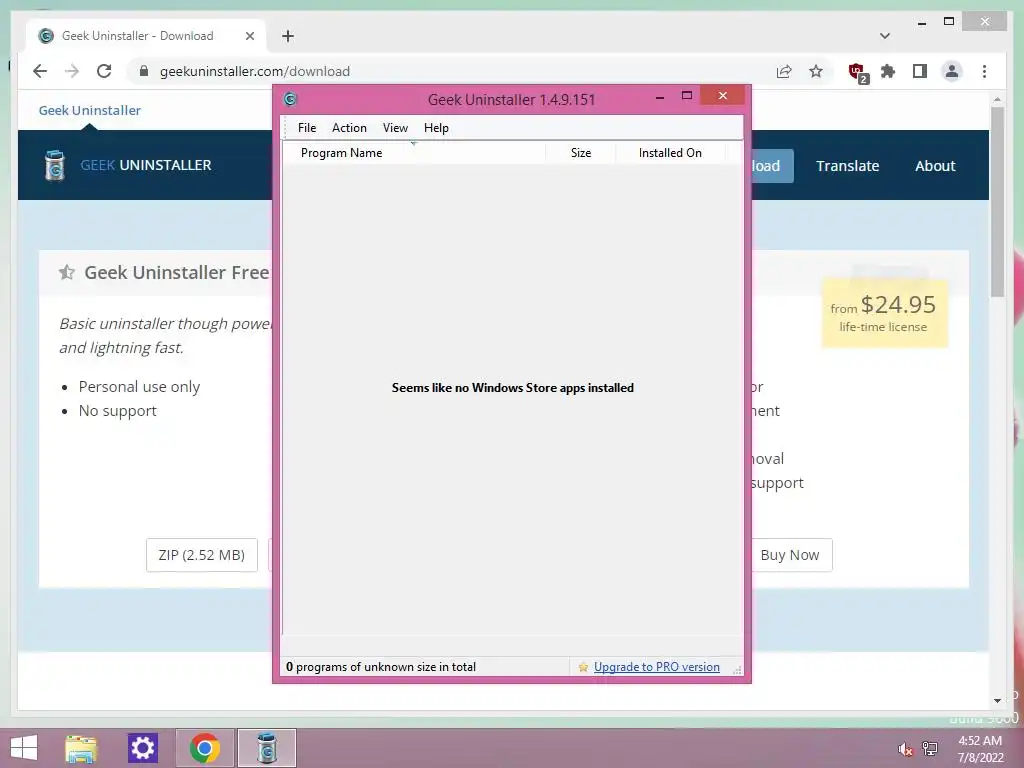Click the Buy Now button
This screenshot has width=1024, height=768.
[790, 555]
